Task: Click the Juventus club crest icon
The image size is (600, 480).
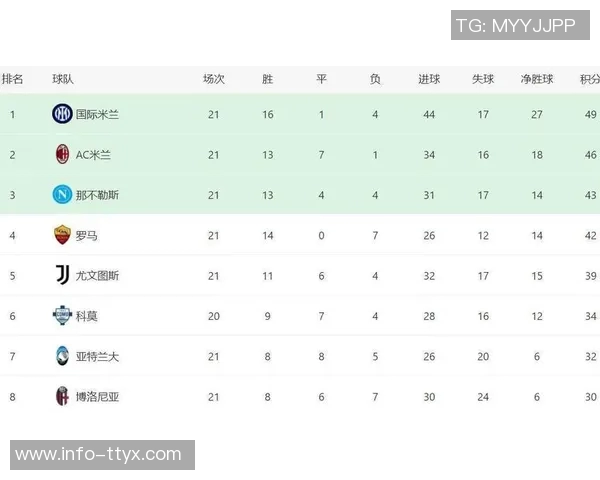Action: (62, 275)
